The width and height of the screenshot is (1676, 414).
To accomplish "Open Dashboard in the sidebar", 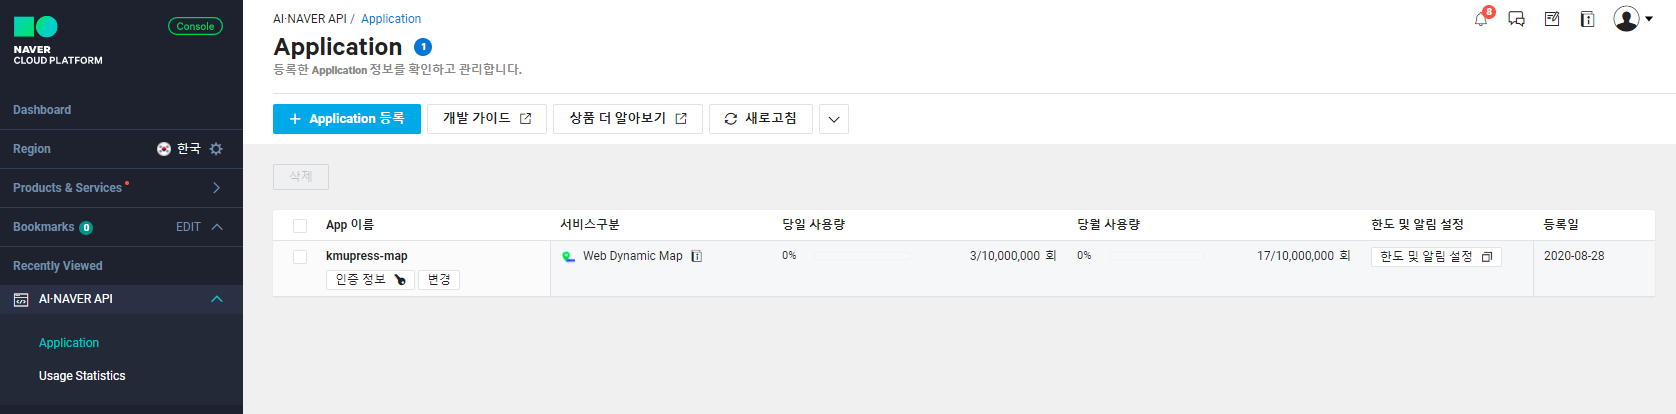I will (x=42, y=110).
